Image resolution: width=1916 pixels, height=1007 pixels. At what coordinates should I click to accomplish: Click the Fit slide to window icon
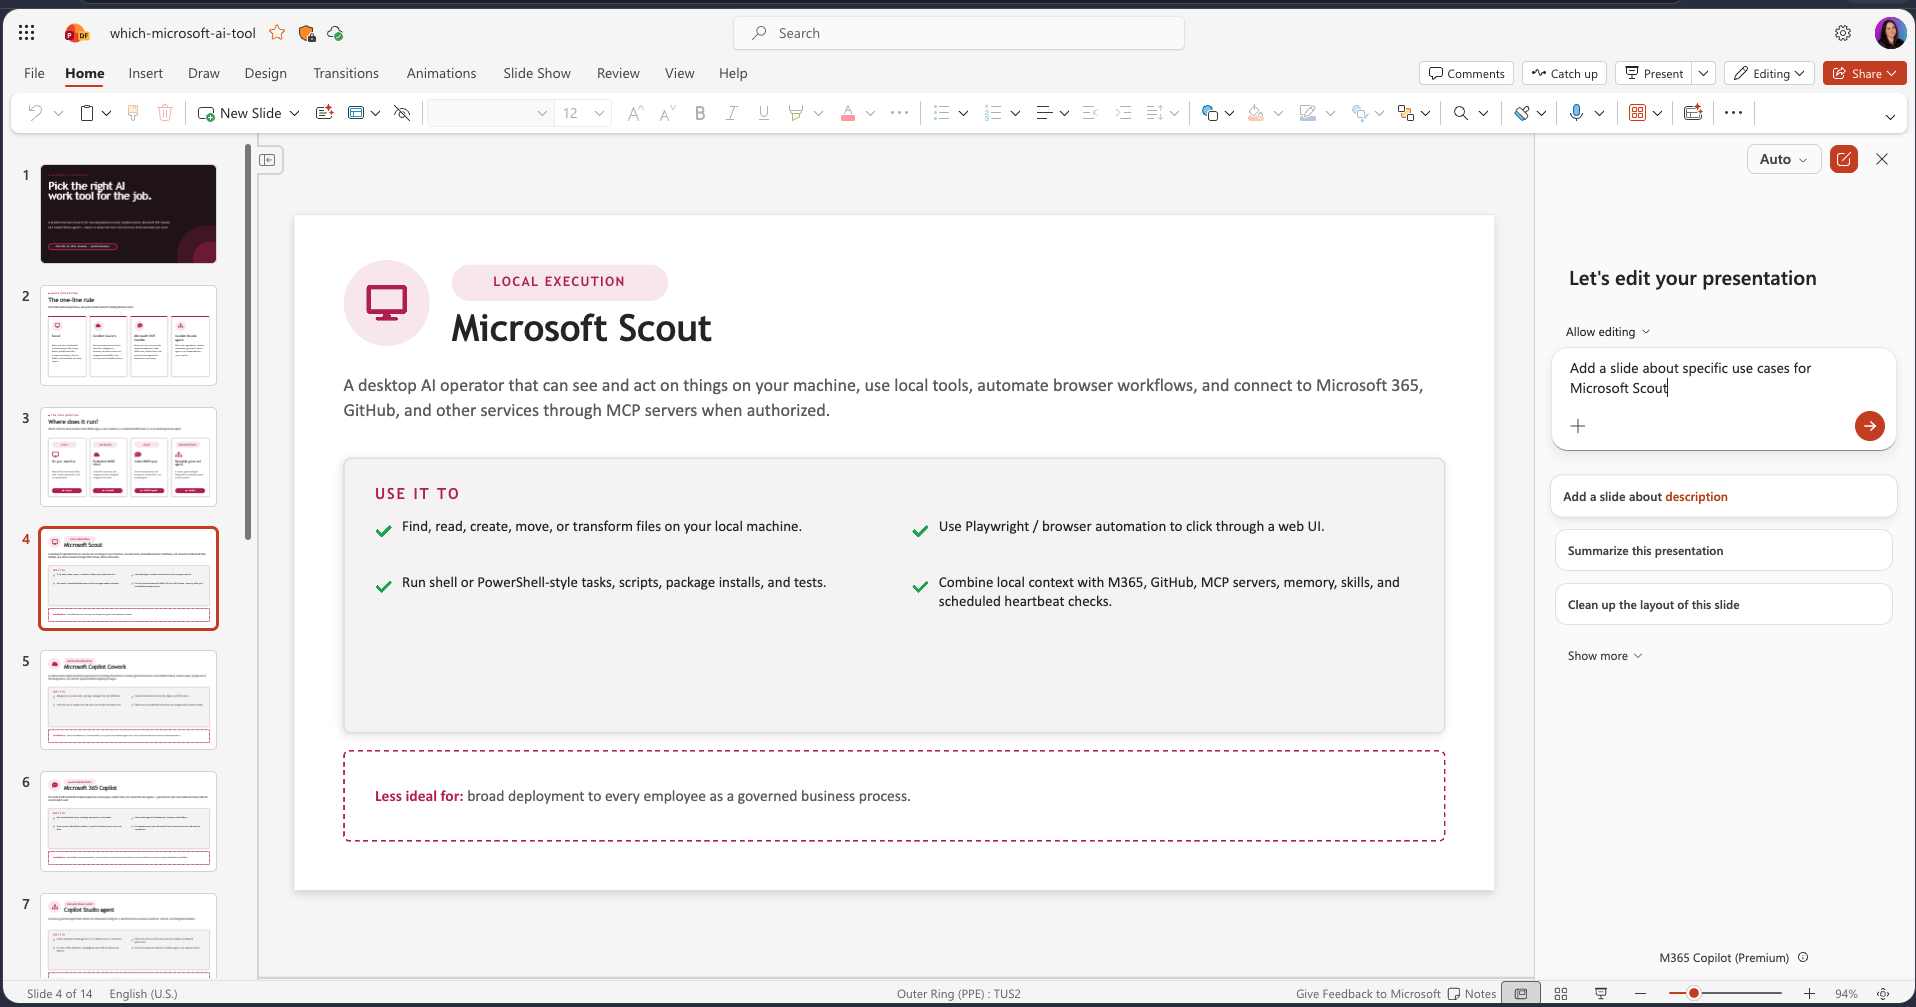coord(1883,994)
